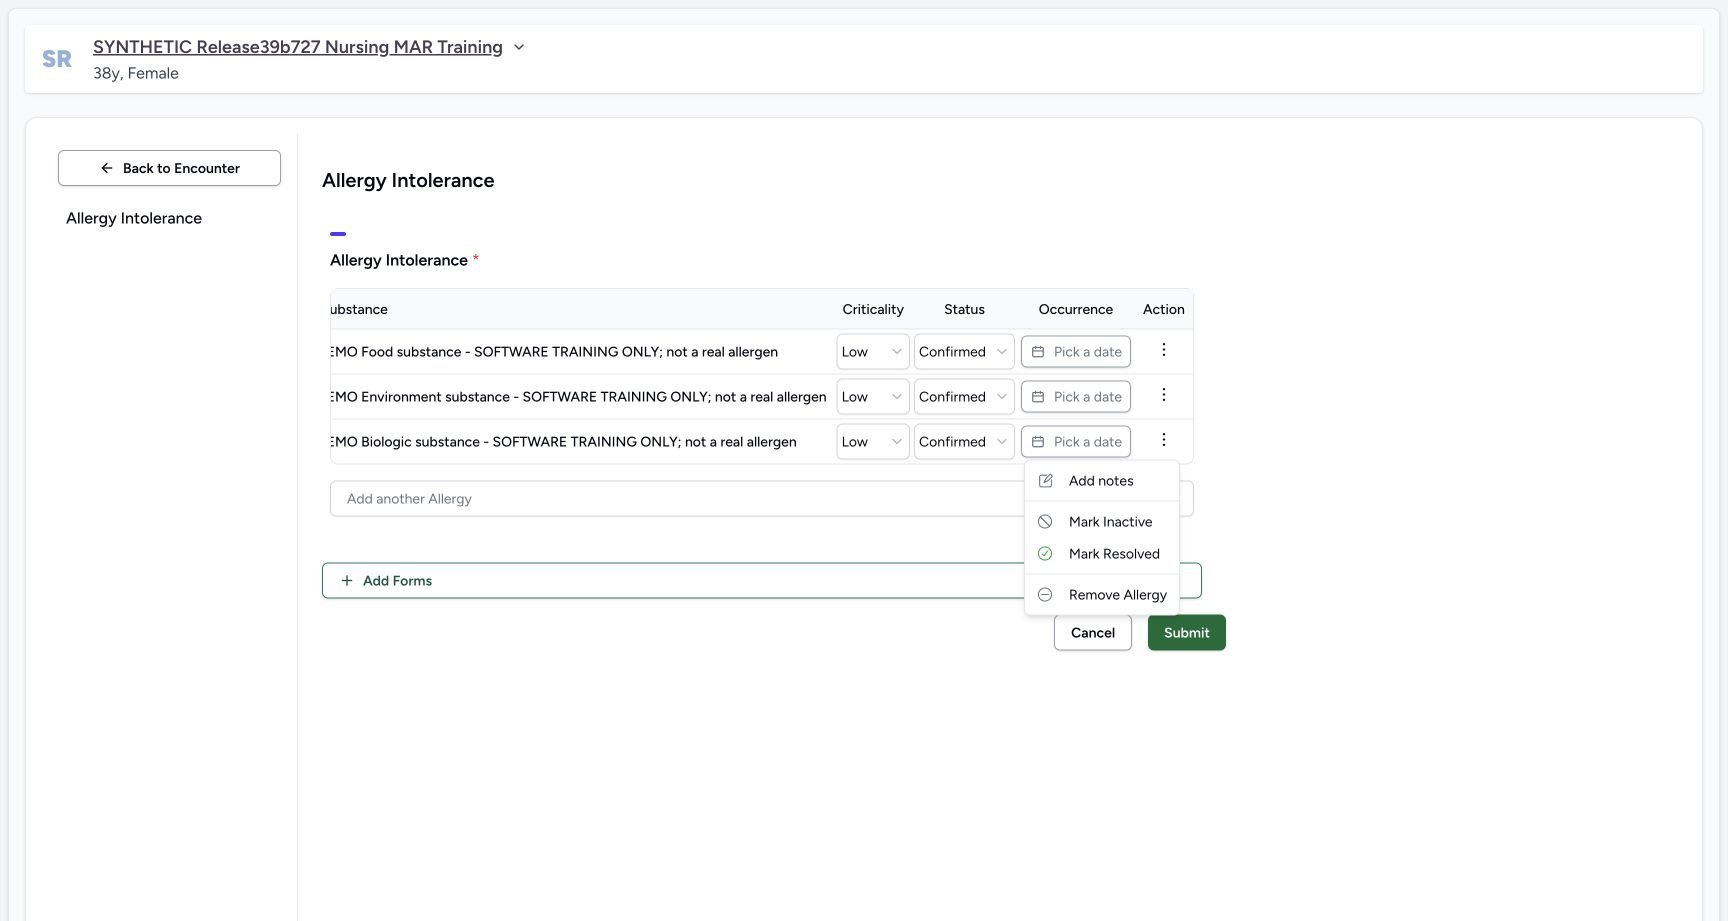Screen dimensions: 1728x921
Task: Click the kebab icon for Biologic substance row
Action: [1163, 440]
